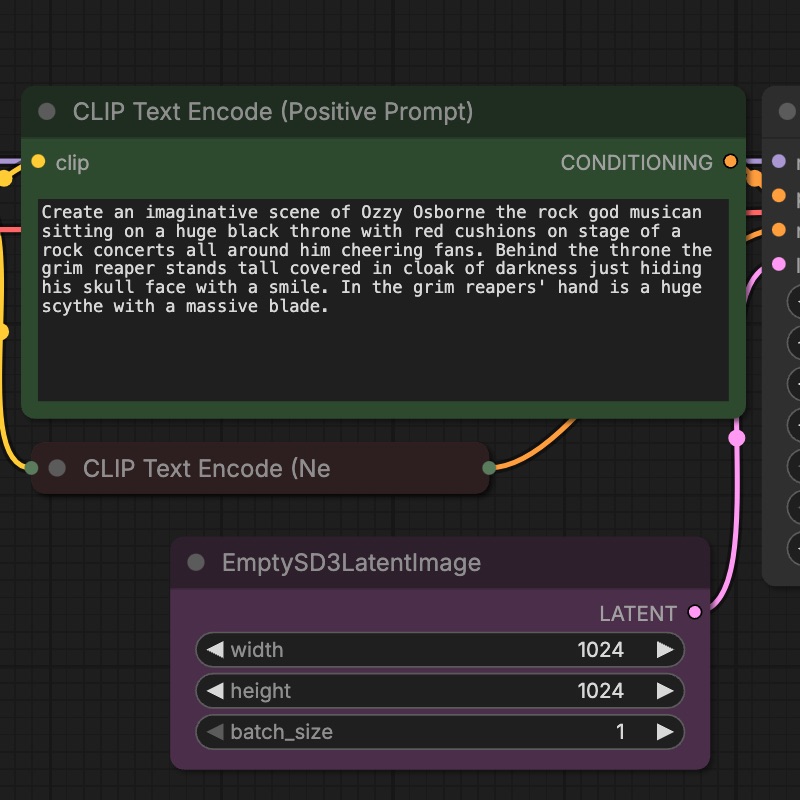Decrease the width value with the left arrow
This screenshot has height=800, width=800.
coord(216,650)
